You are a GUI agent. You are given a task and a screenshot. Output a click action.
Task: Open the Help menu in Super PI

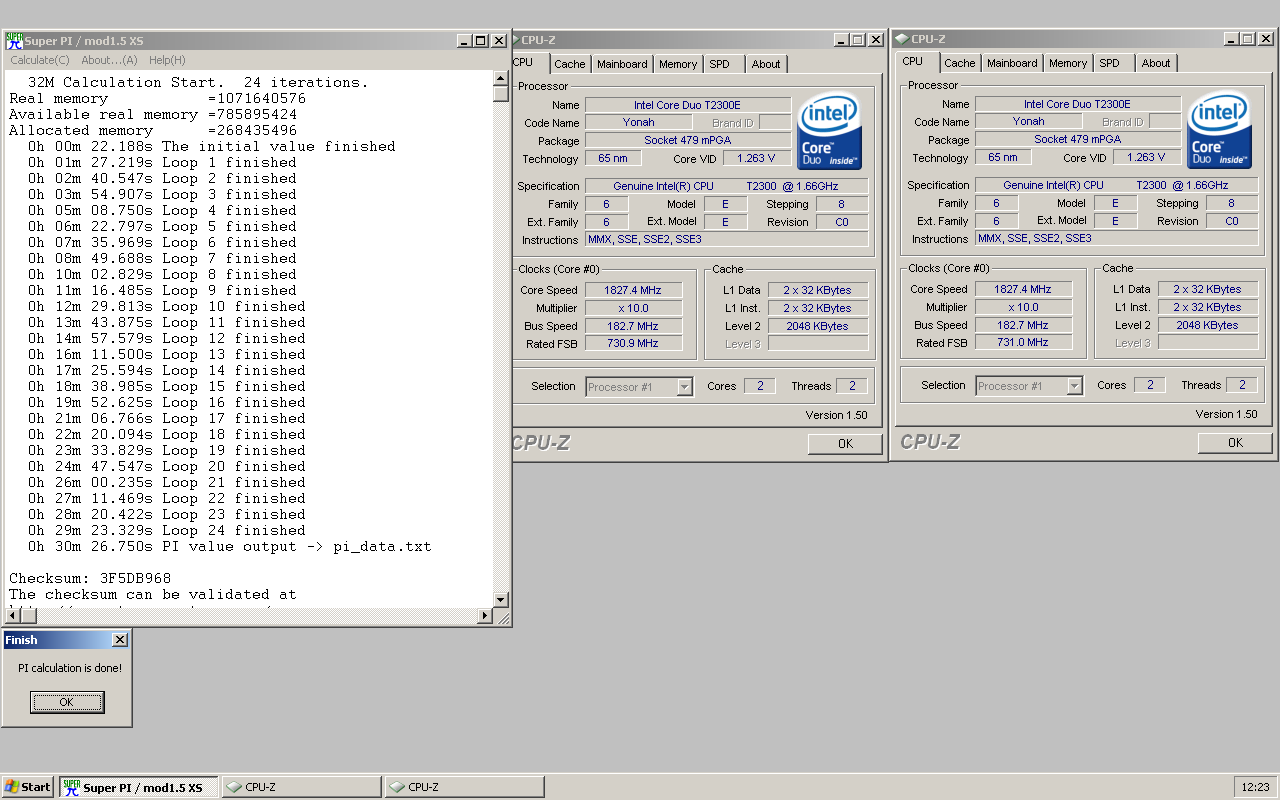pos(167,60)
